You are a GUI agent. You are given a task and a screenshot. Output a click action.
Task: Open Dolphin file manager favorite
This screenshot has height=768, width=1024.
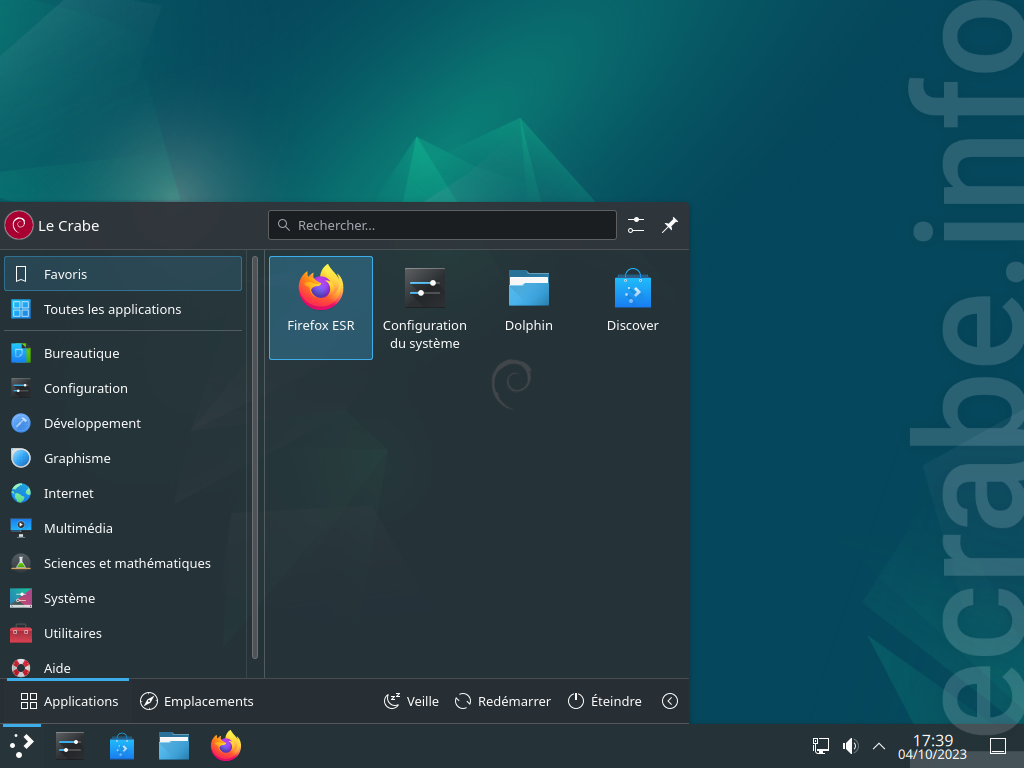coord(528,308)
